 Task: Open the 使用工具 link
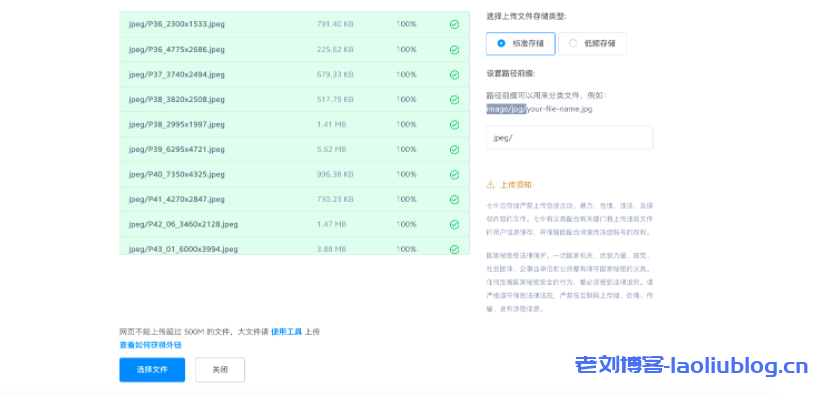coord(287,332)
